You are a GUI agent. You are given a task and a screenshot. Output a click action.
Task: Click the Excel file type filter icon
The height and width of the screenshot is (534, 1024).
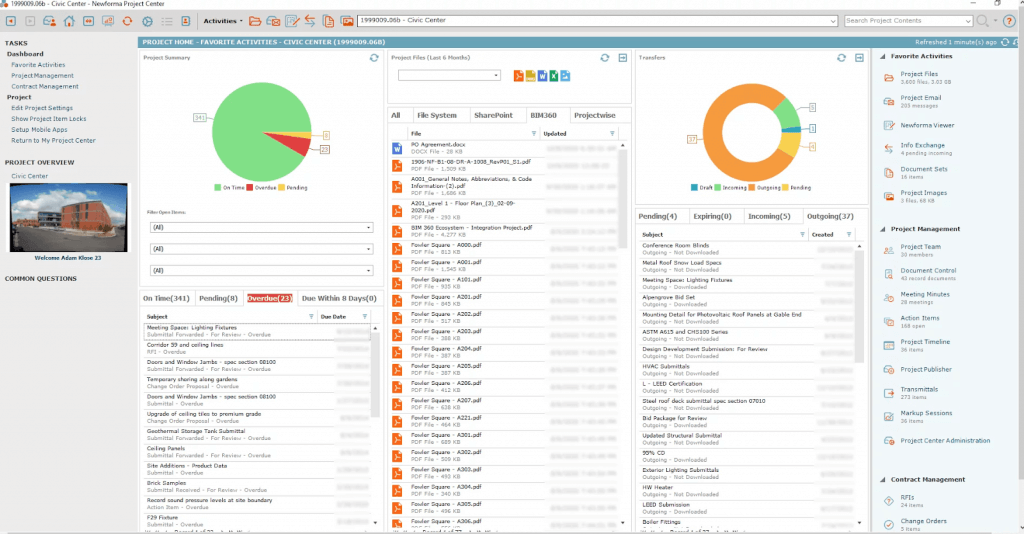pyautogui.click(x=554, y=76)
